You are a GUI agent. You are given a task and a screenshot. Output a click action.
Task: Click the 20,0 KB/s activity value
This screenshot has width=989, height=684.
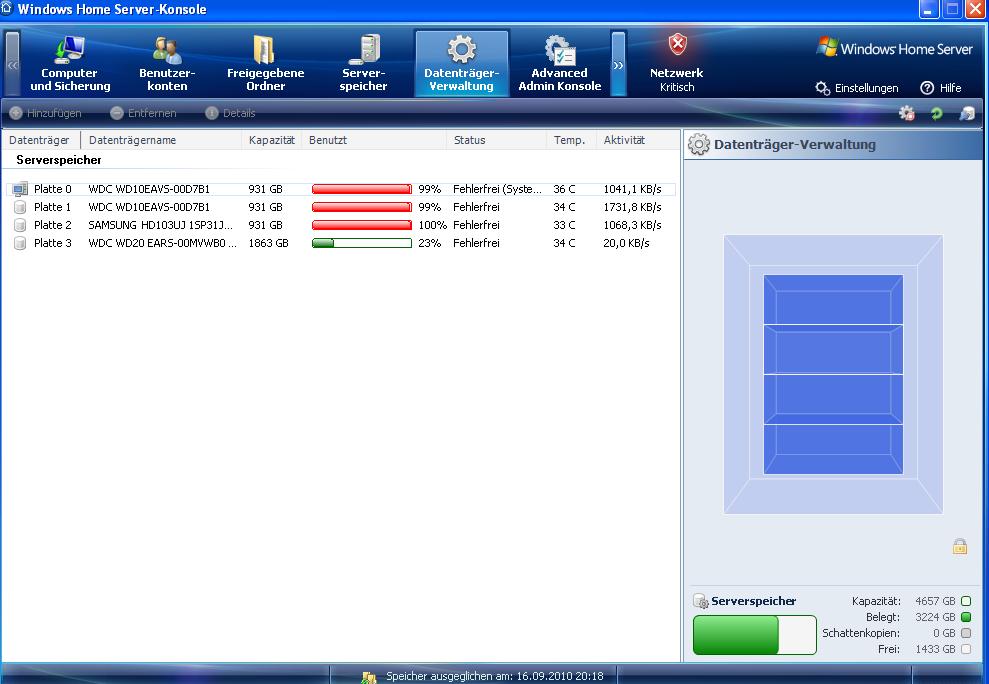(626, 243)
